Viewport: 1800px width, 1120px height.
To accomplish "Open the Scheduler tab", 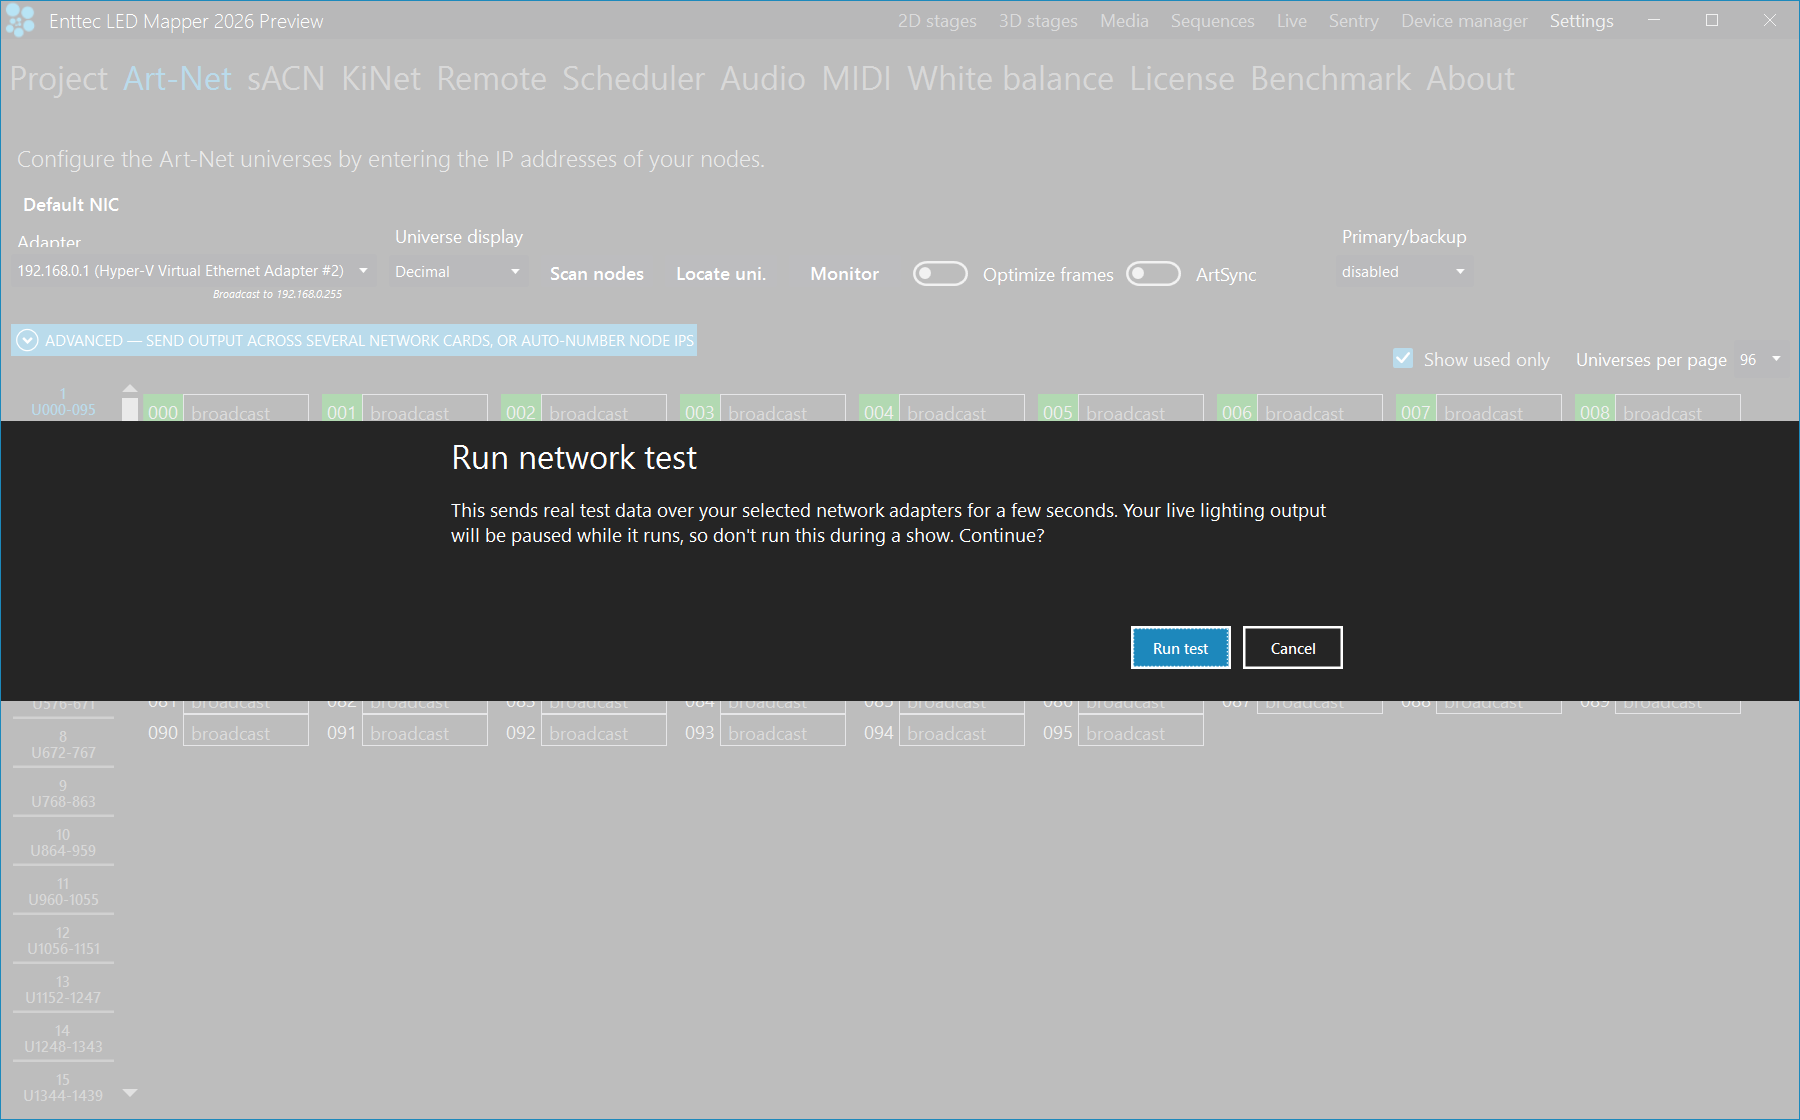I will (633, 79).
